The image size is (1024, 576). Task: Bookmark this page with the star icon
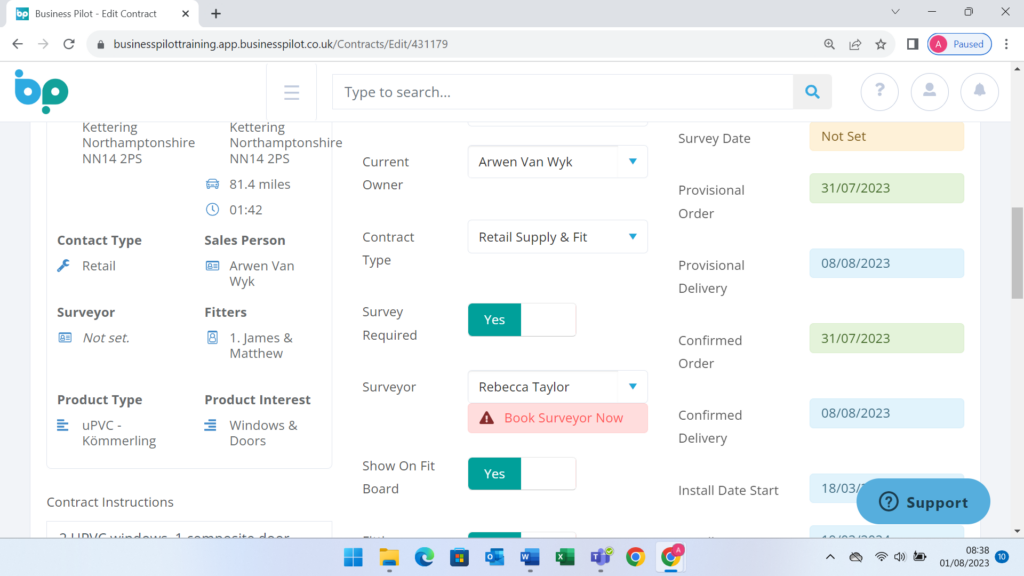pos(881,44)
